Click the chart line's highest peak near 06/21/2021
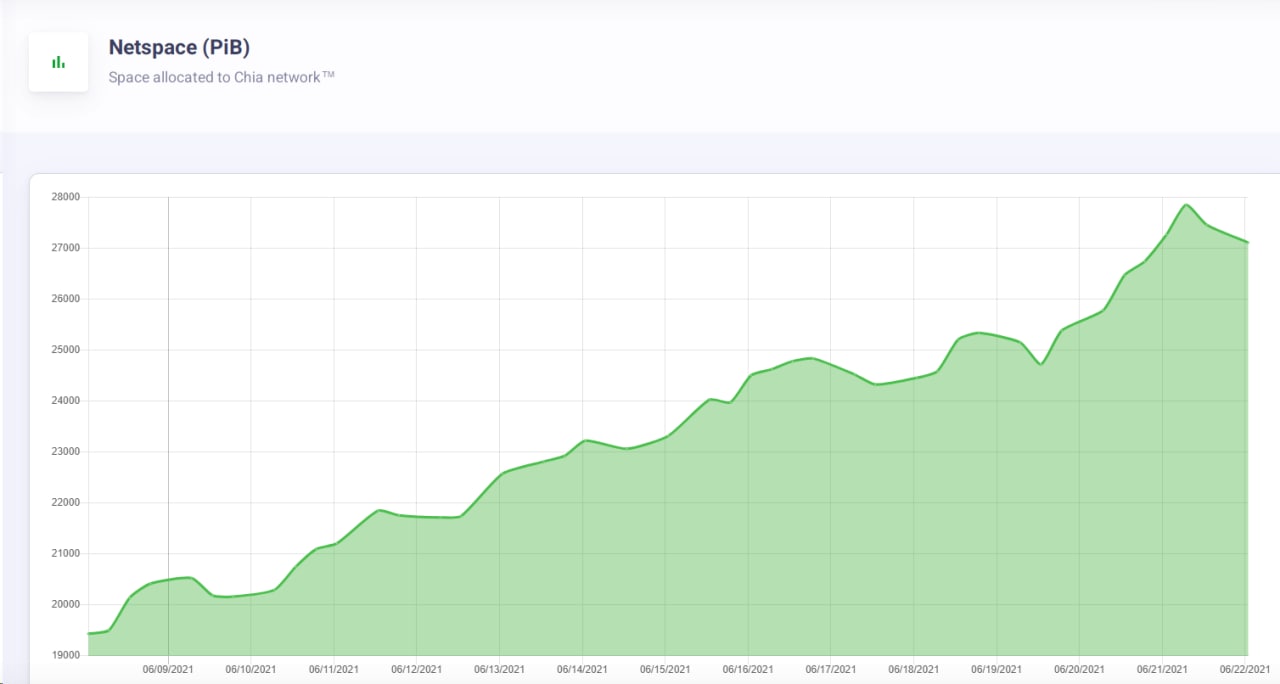The width and height of the screenshot is (1280, 684). pos(1186,205)
